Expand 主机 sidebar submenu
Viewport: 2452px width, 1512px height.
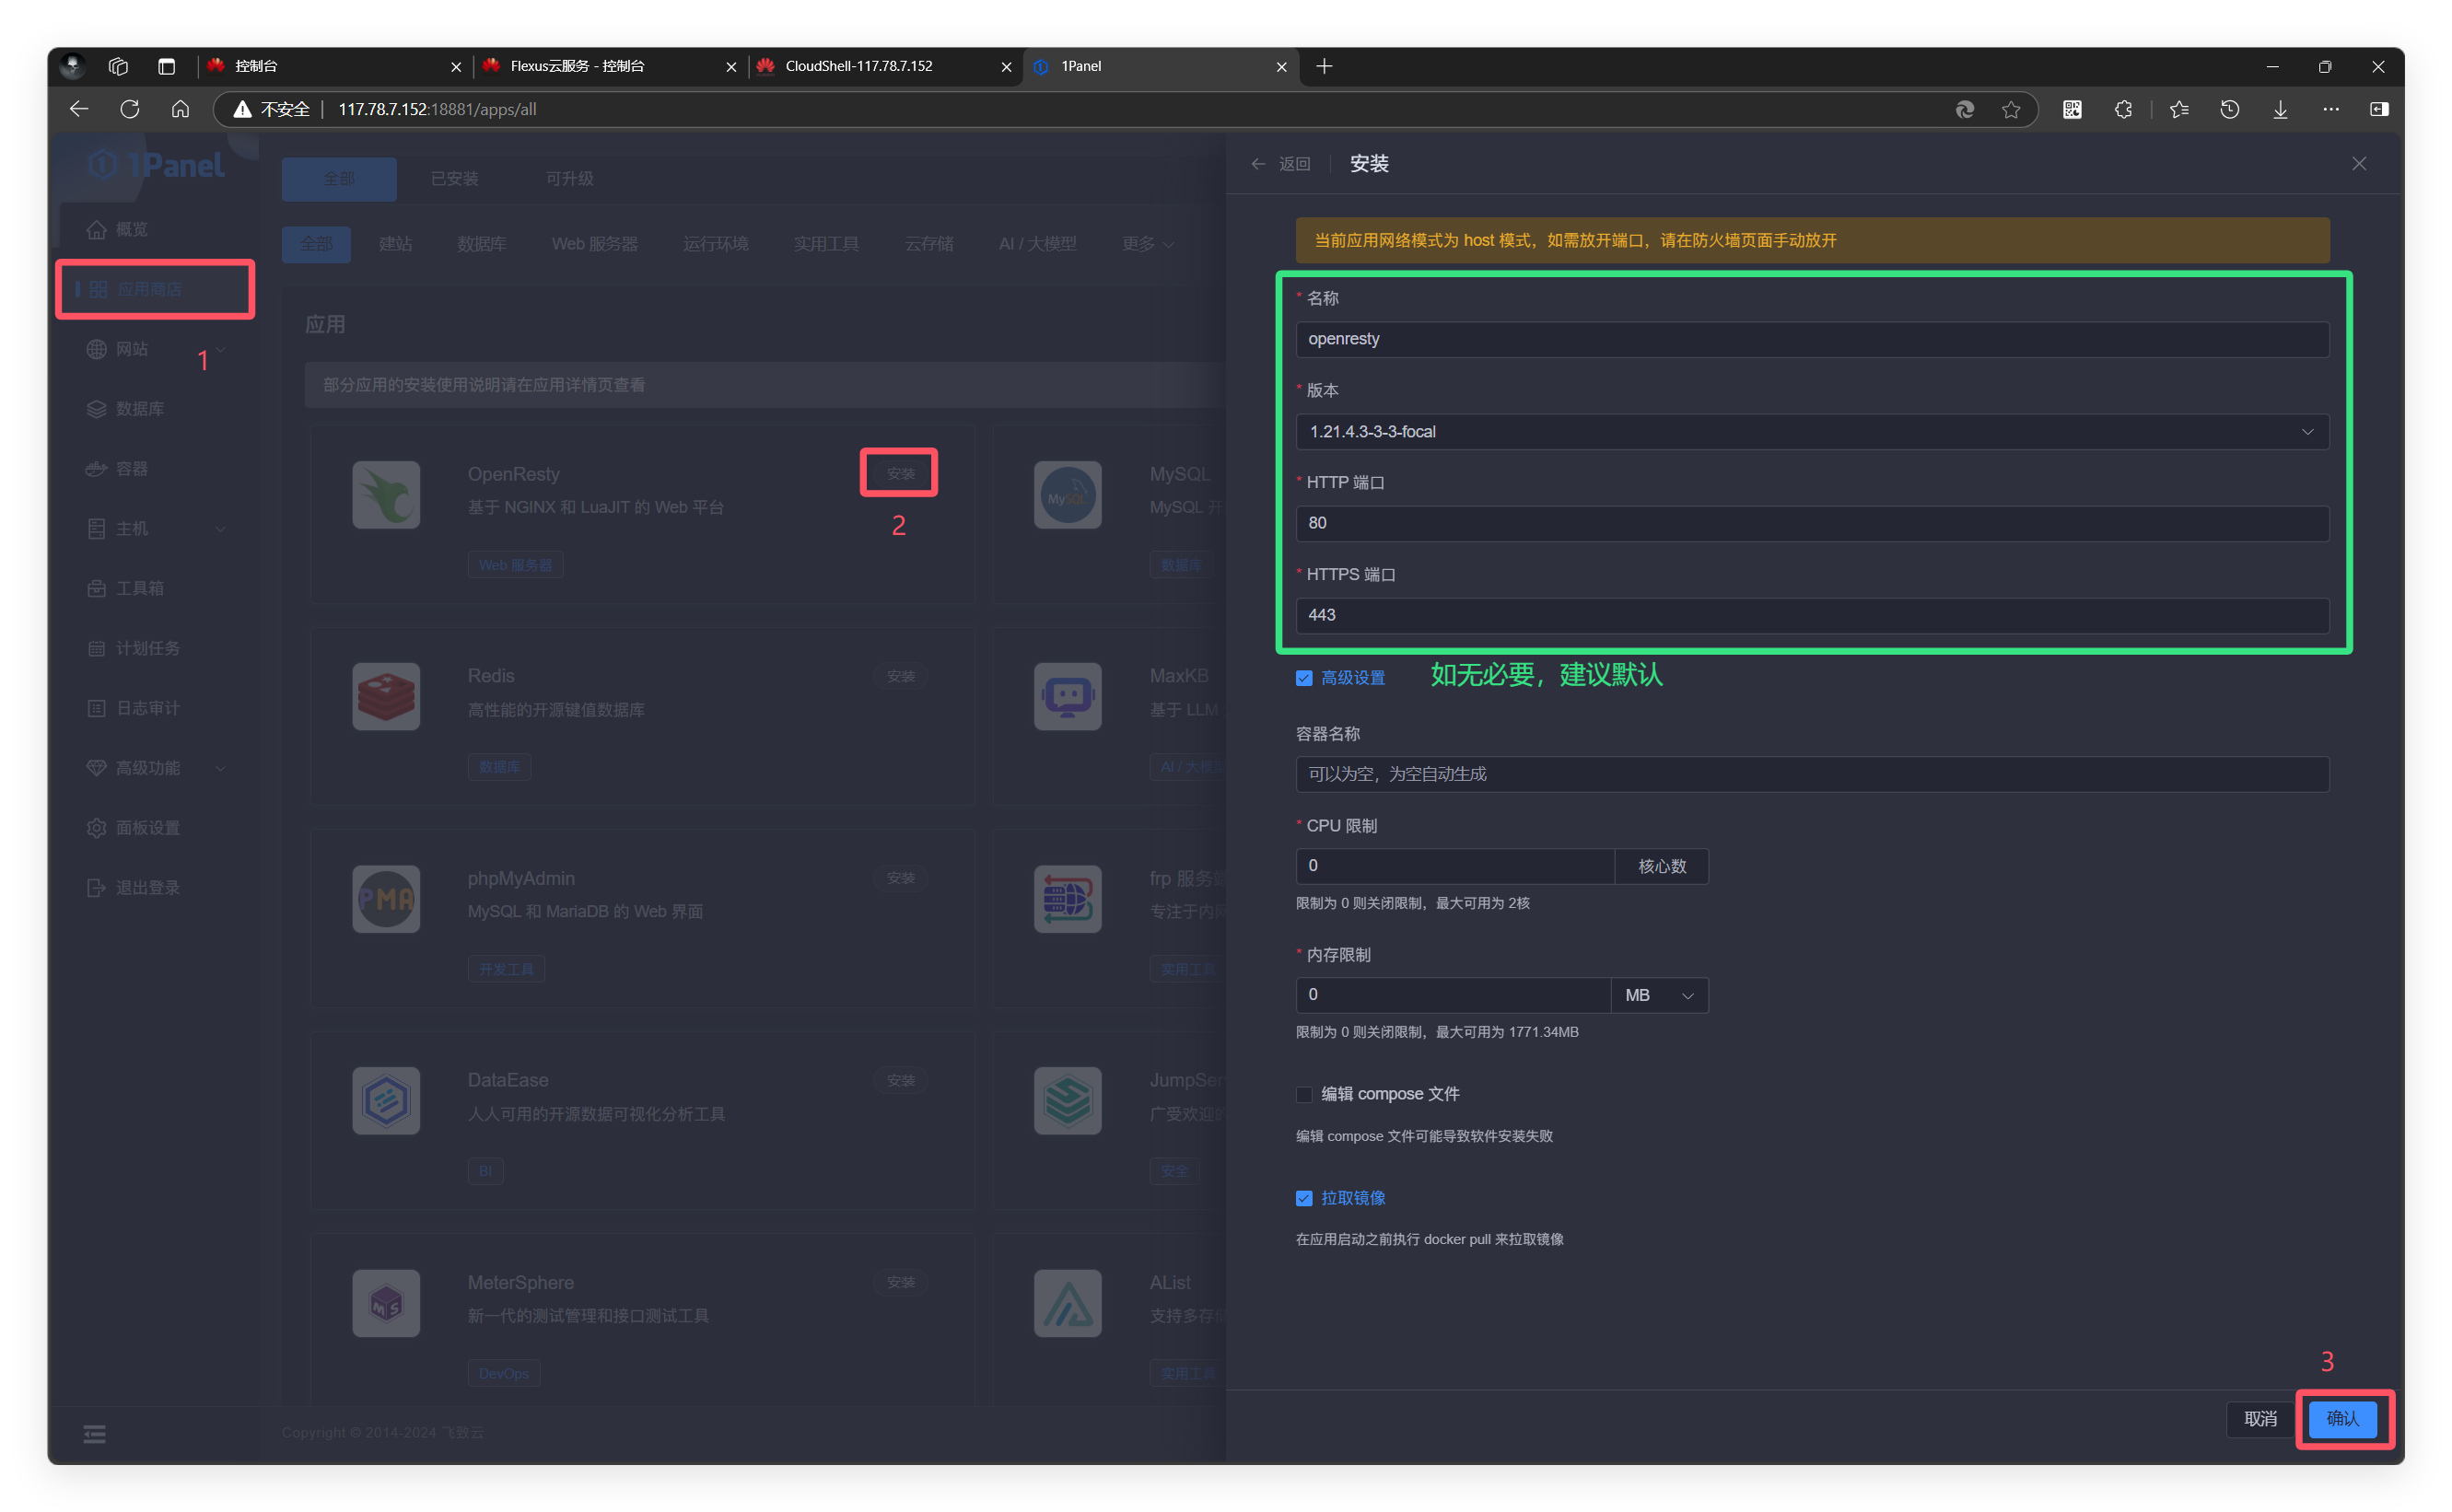click(221, 528)
